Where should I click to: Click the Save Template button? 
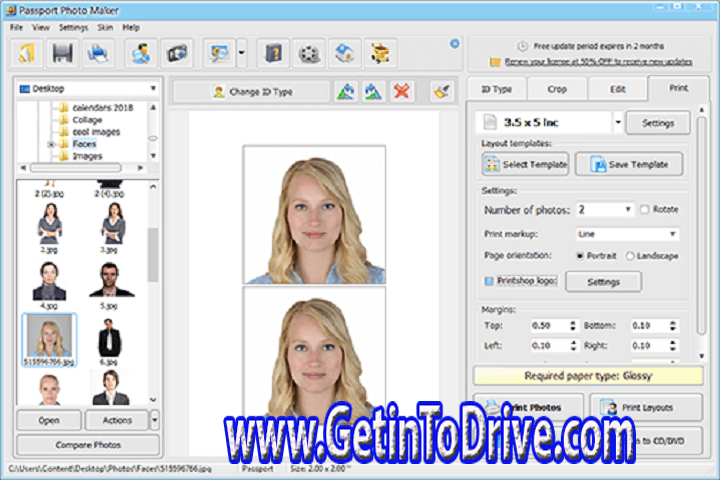[x=629, y=164]
